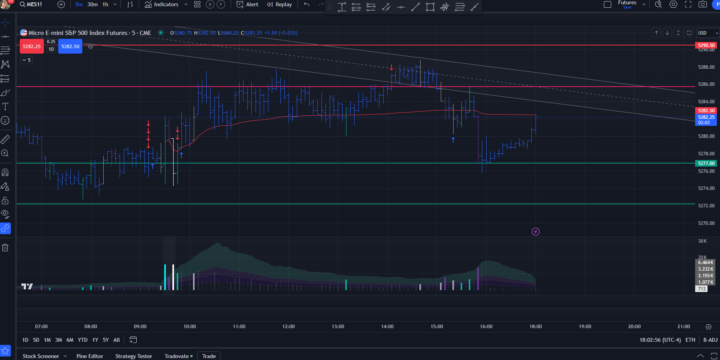Select the rectangle tool in floating toolbar

[430, 7]
